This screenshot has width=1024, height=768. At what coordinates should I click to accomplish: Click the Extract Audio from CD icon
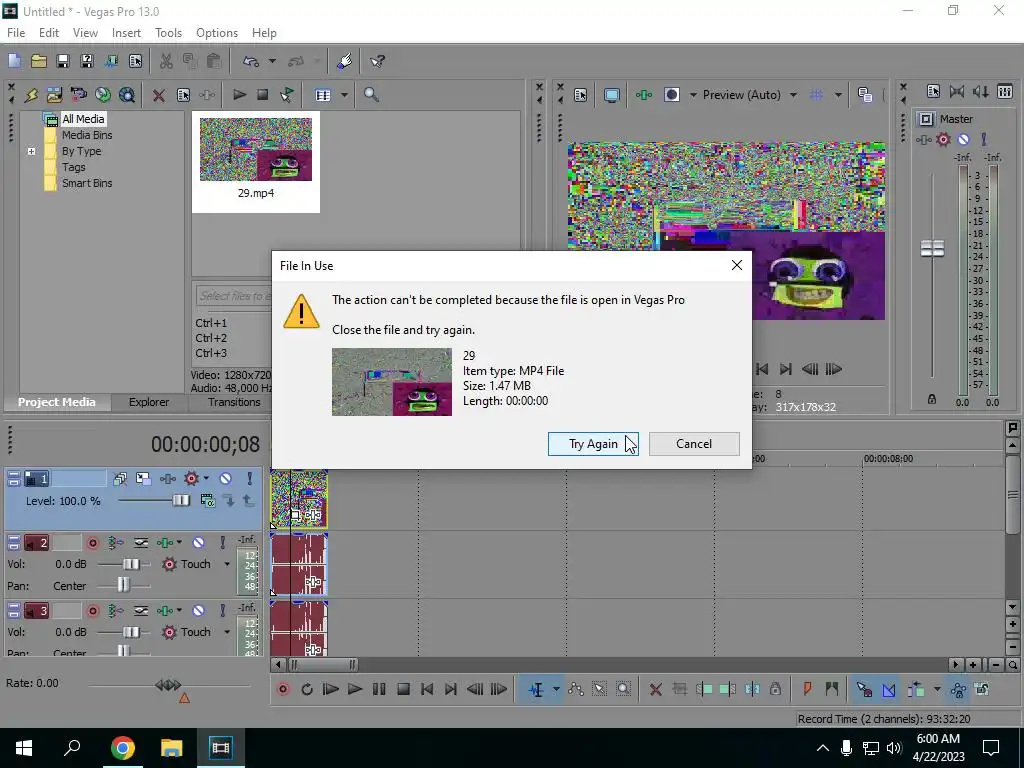click(103, 95)
